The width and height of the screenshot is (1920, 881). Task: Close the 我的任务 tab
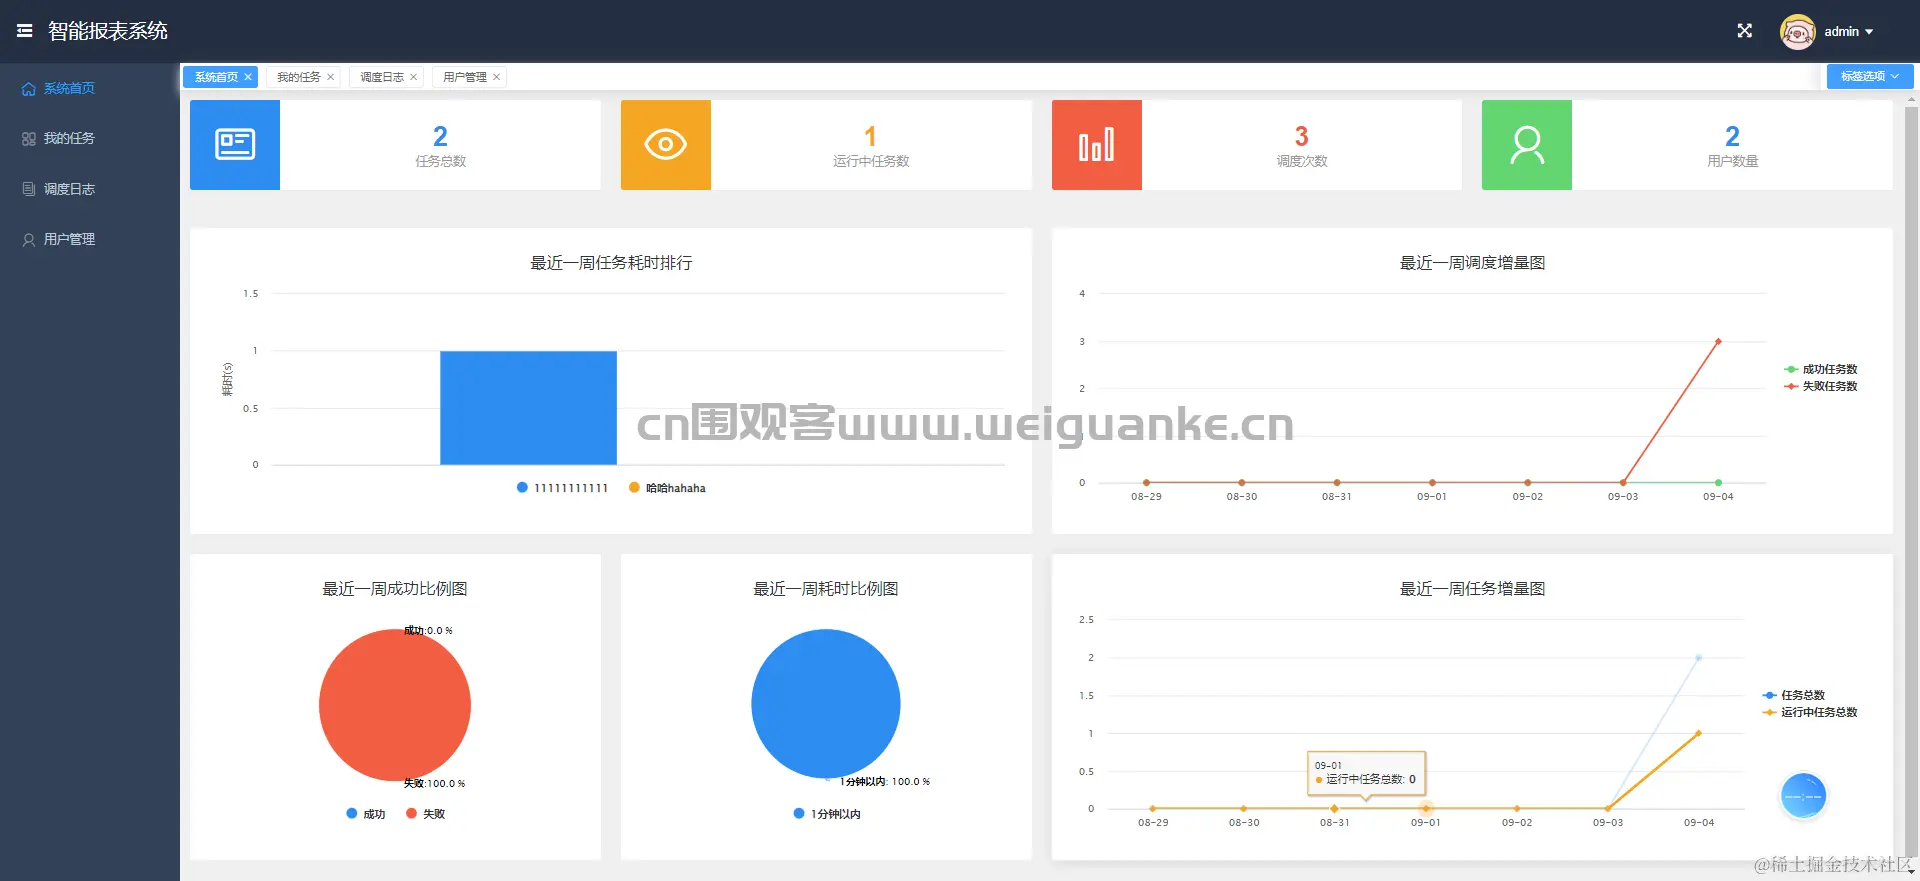pos(330,77)
